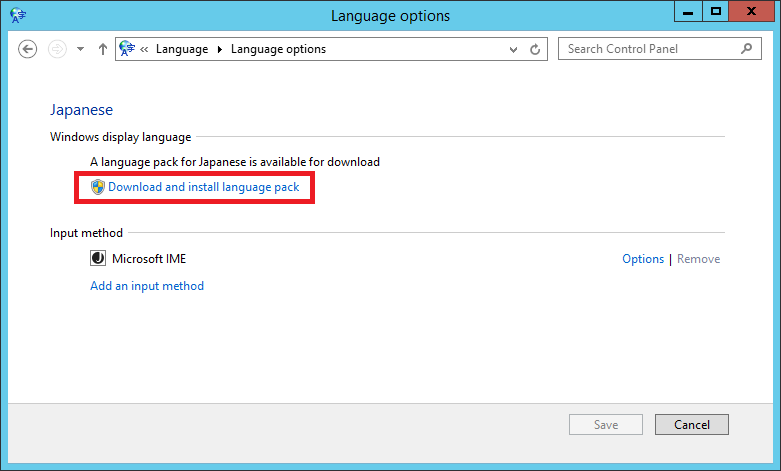781x471 pixels.
Task: Click the Japanese heading
Action: [x=81, y=110]
